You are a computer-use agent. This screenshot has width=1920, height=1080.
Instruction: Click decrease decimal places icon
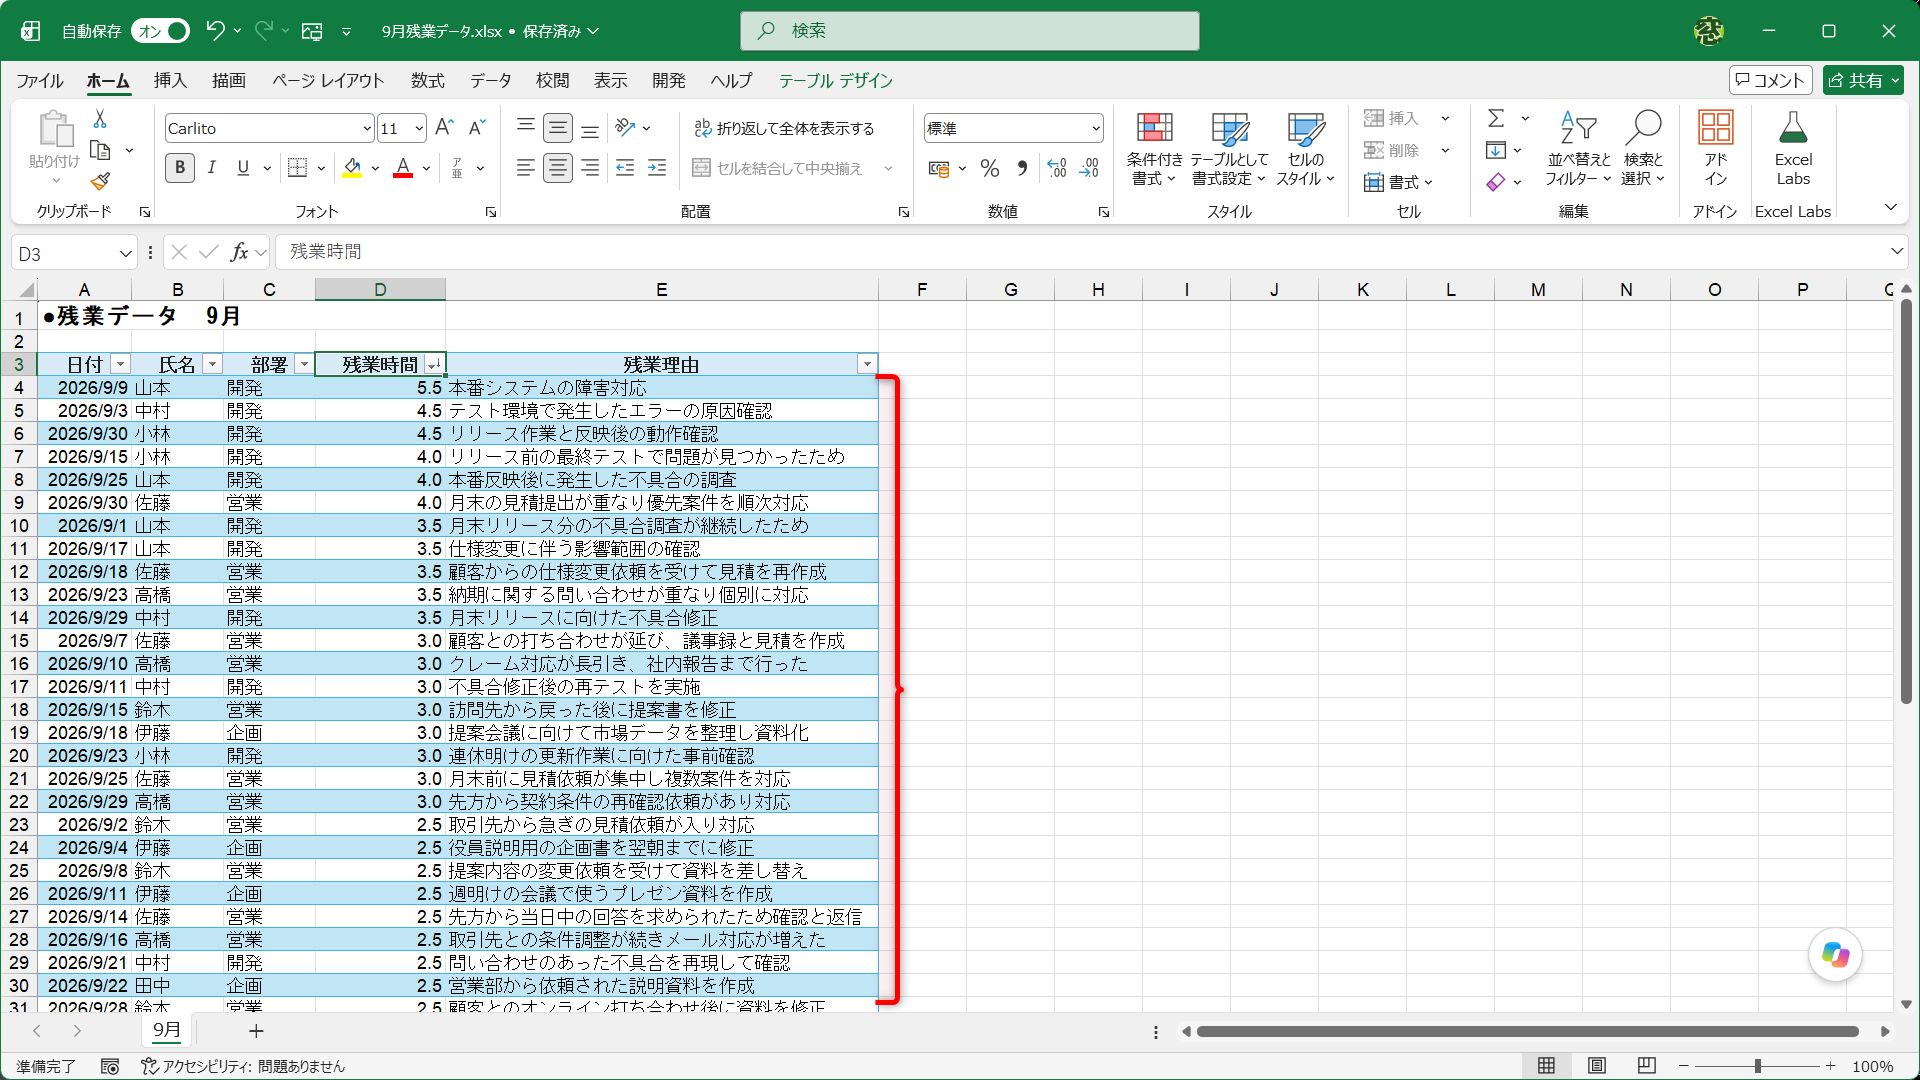point(1090,168)
